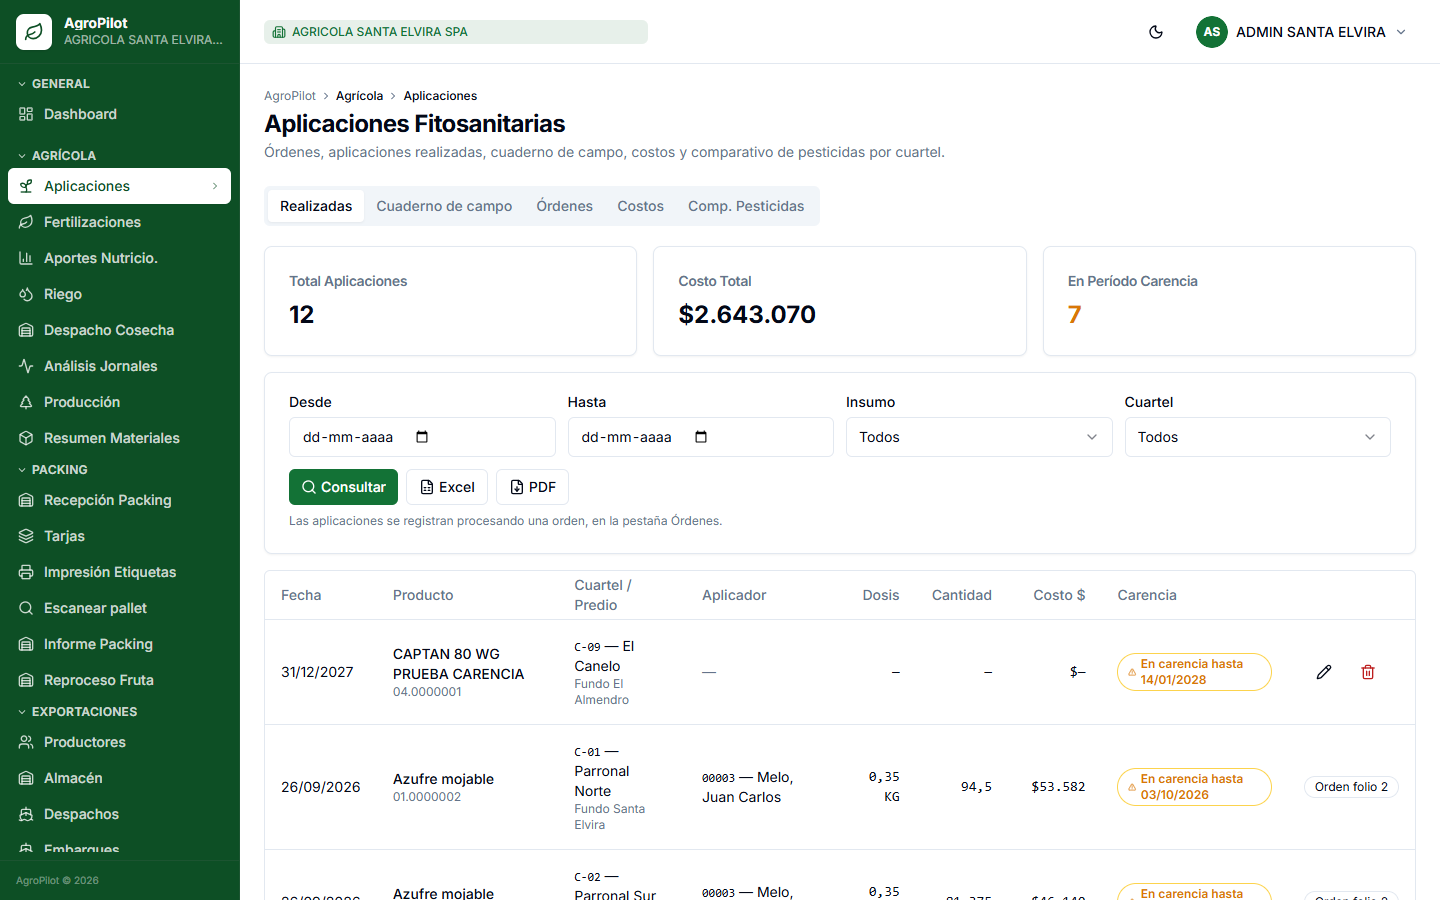Open the Costos tab
Viewport: 1440px width, 900px height.
pos(640,206)
